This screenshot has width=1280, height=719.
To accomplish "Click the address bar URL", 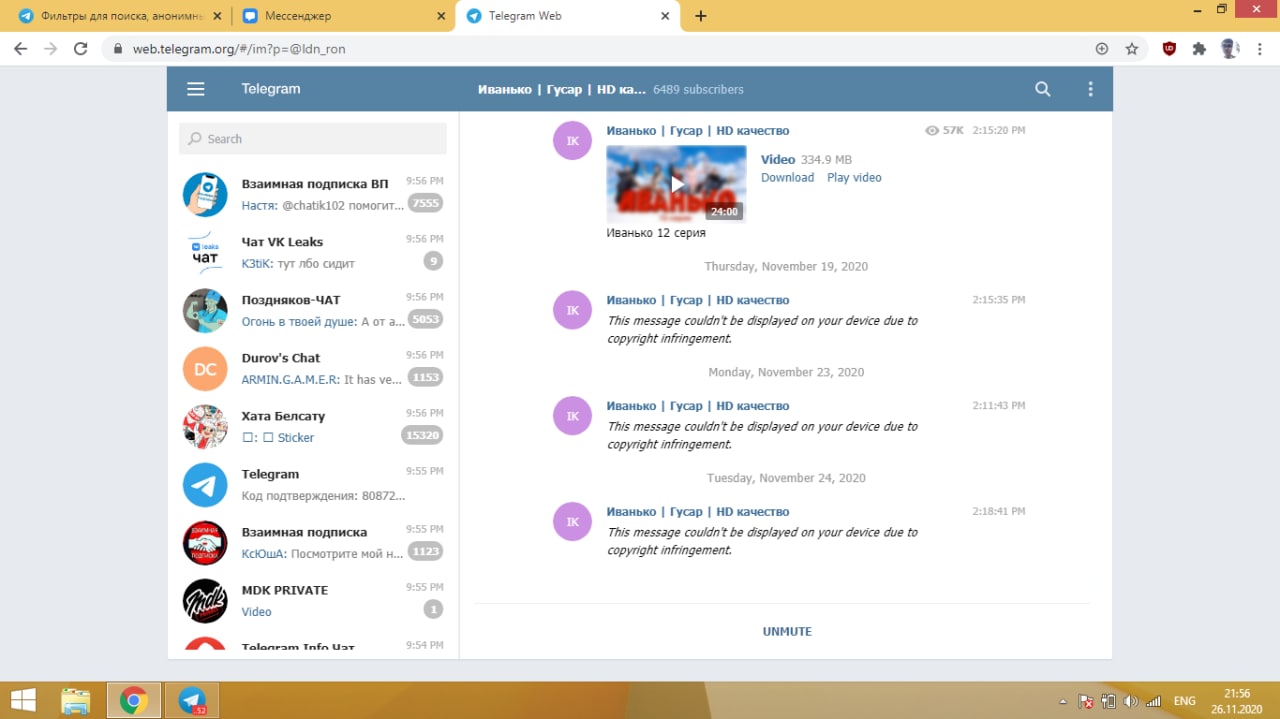I will pyautogui.click(x=239, y=48).
